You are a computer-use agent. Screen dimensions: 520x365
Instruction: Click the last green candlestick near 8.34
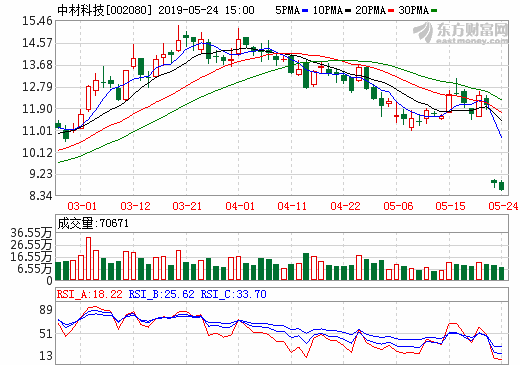(501, 186)
